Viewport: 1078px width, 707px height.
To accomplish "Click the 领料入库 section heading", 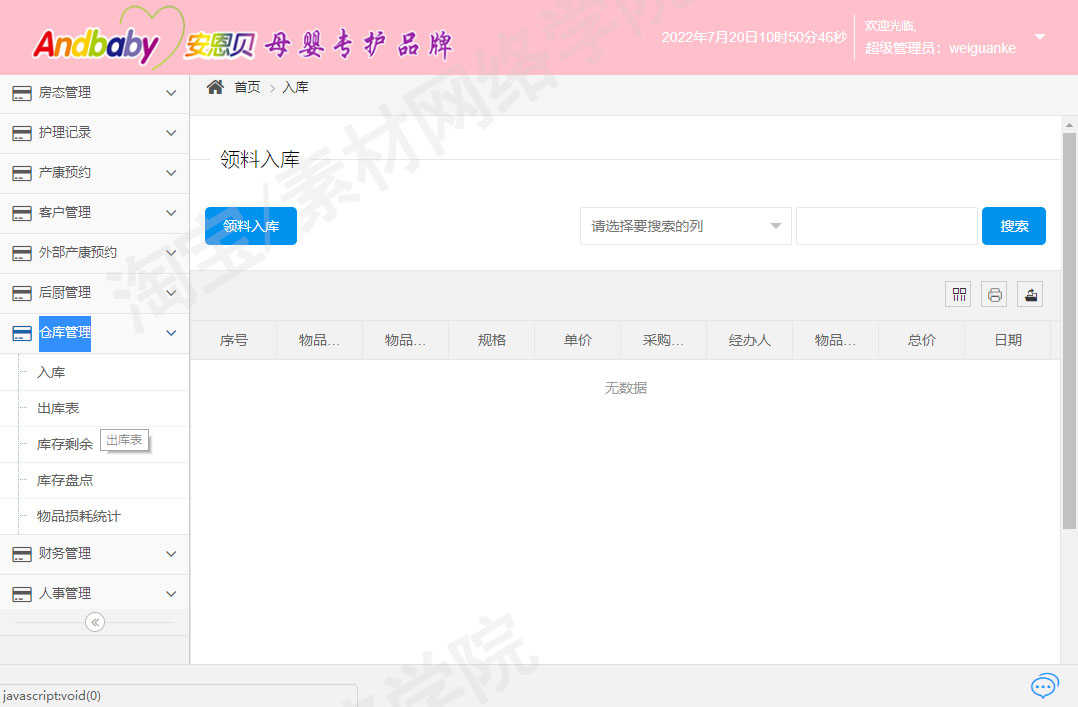I will pos(260,160).
